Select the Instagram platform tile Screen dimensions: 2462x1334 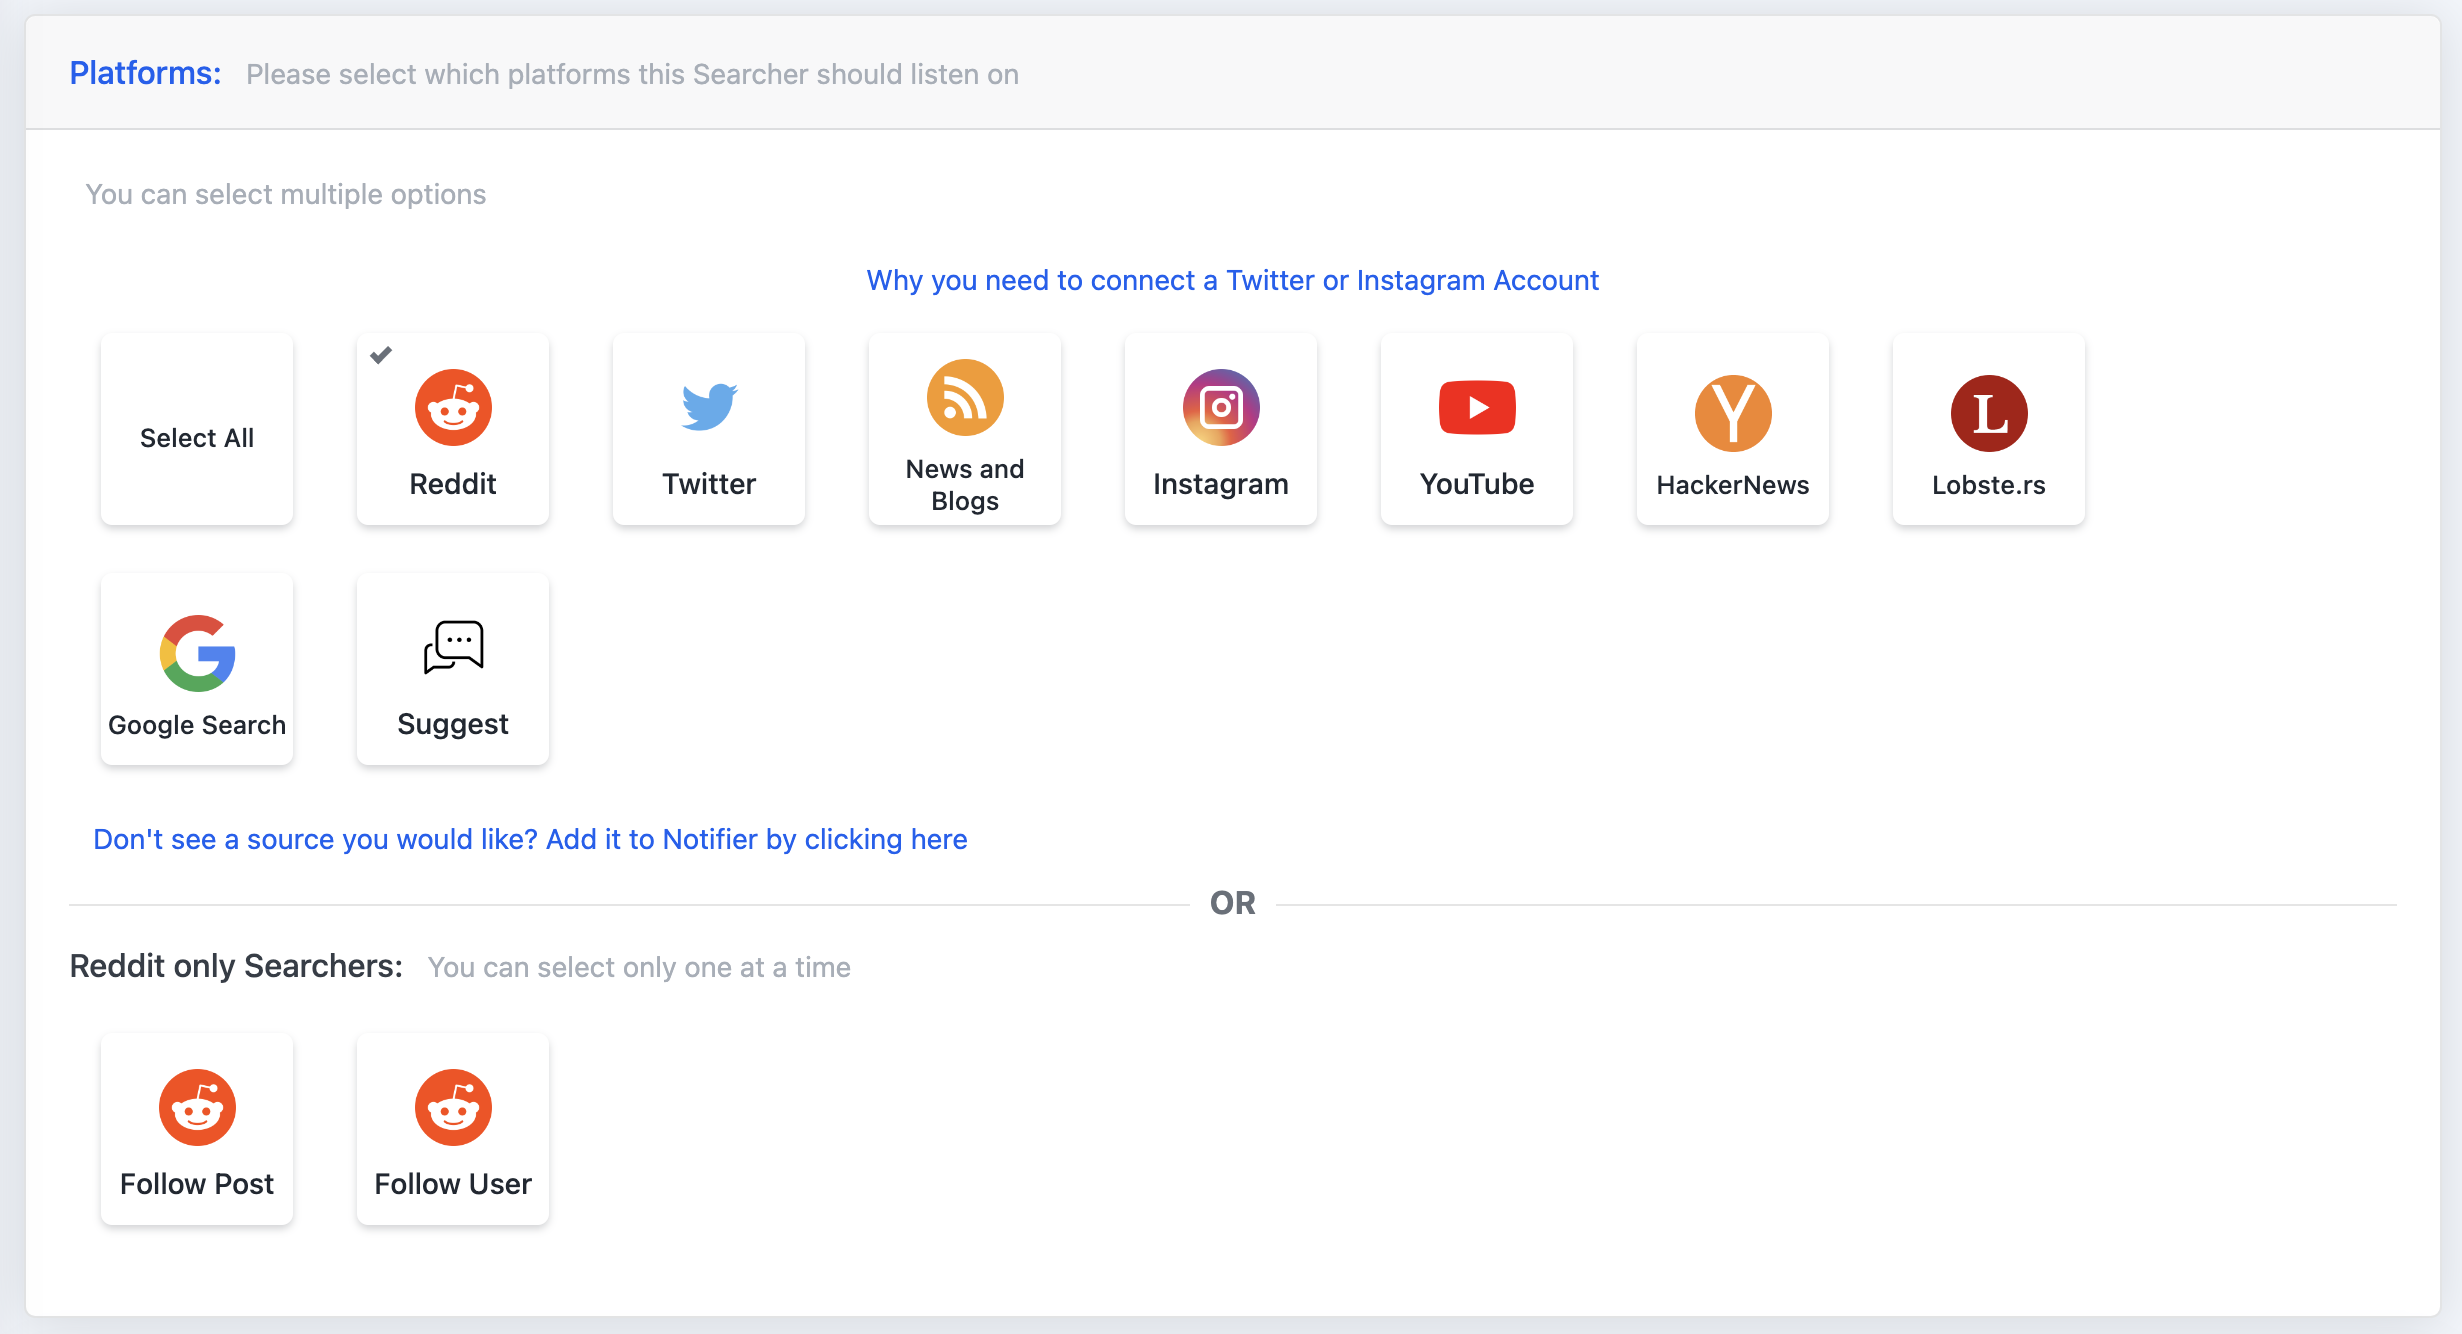click(1220, 429)
